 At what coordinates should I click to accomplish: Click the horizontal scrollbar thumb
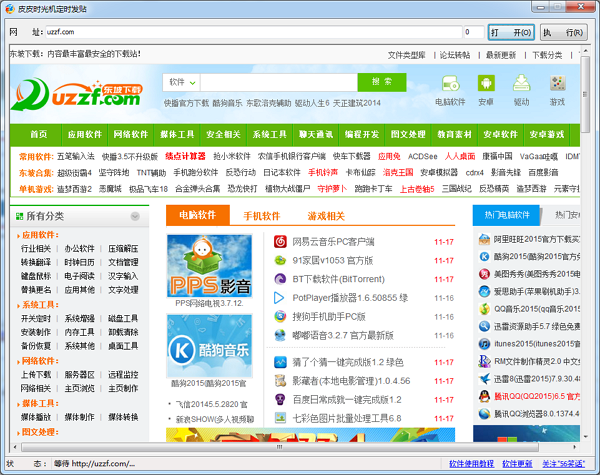280,447
